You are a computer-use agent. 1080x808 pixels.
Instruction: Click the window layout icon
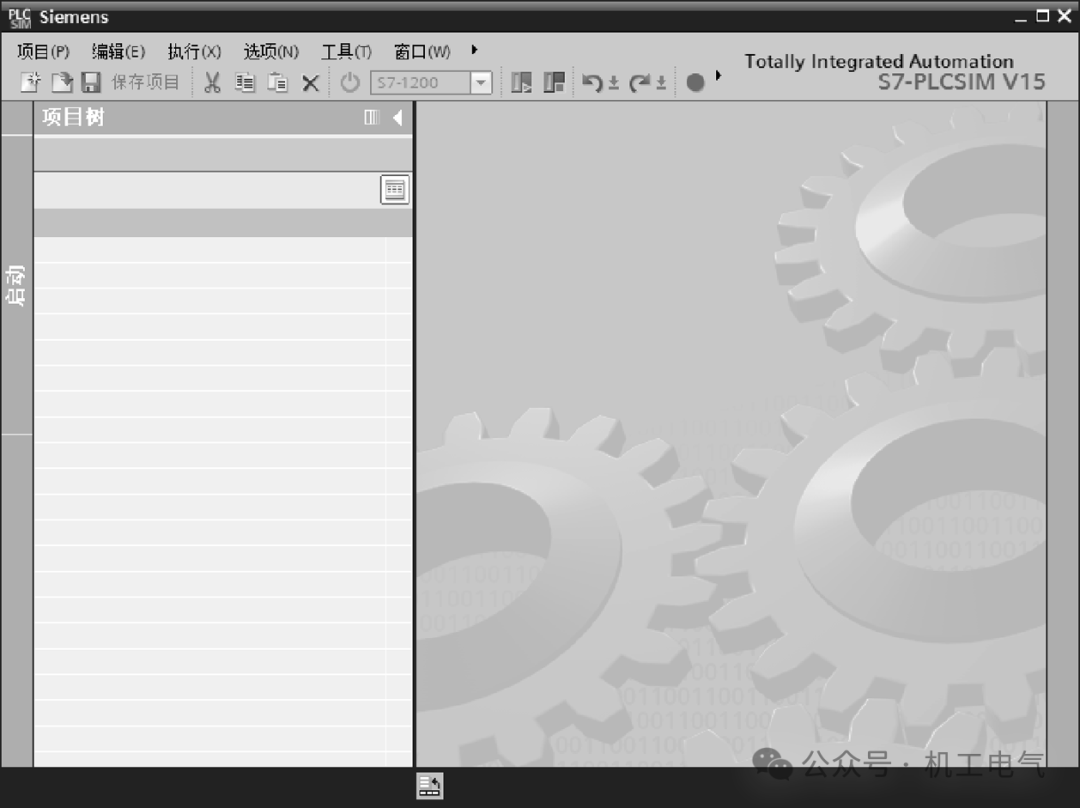click(x=554, y=83)
